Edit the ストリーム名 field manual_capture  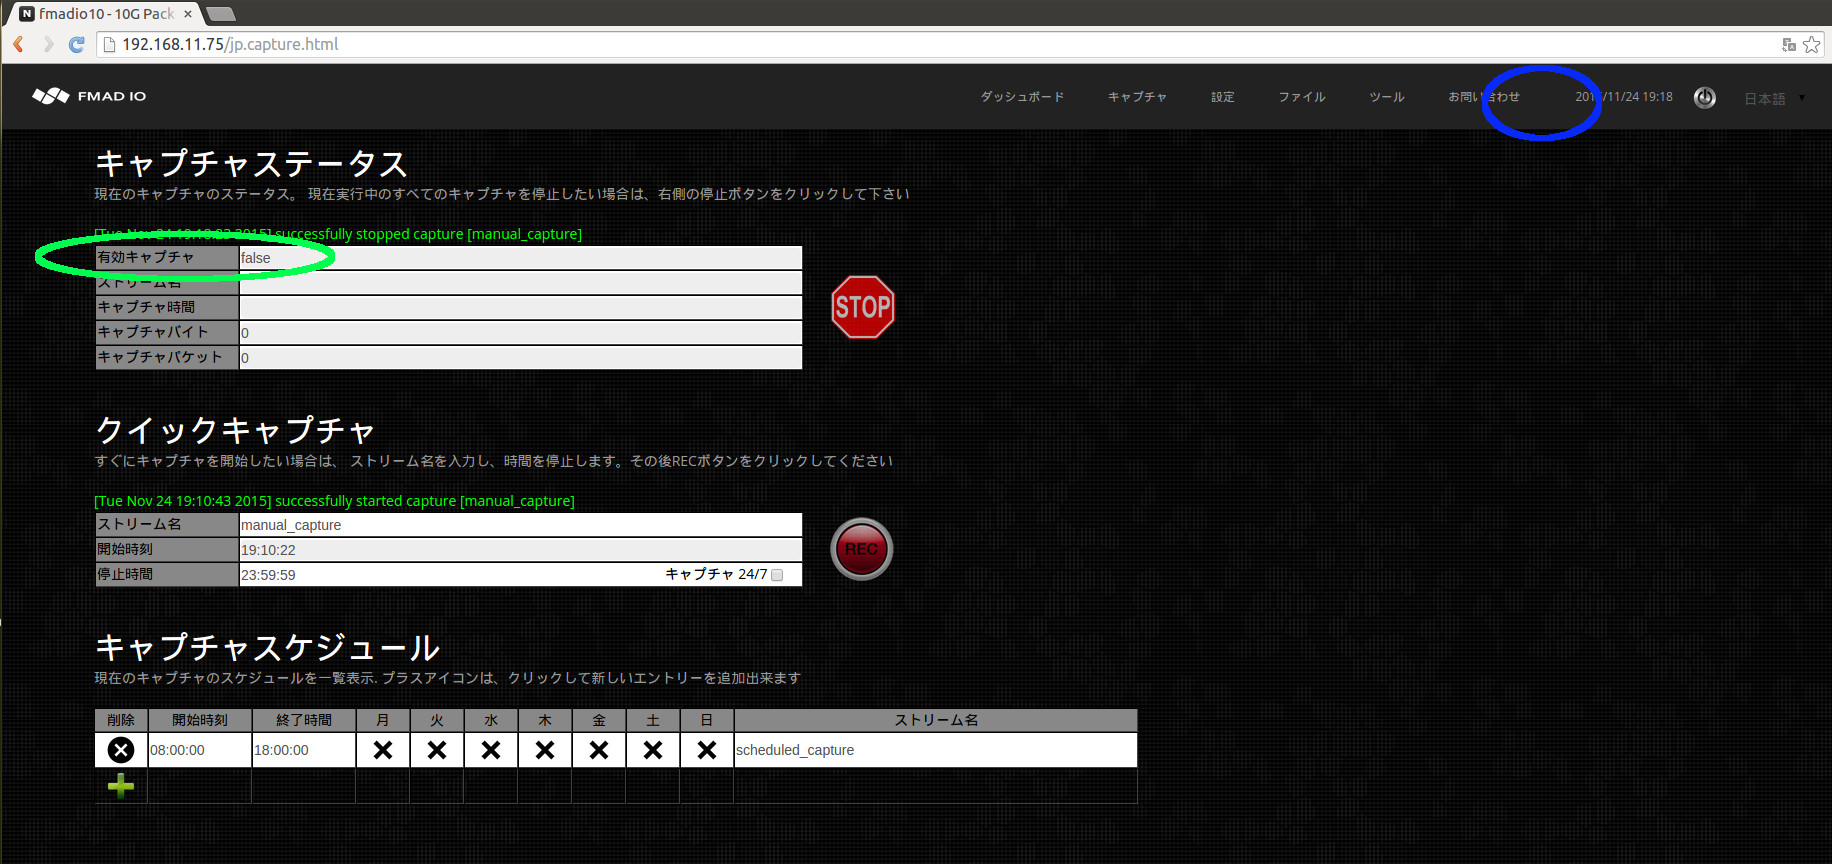(x=521, y=525)
